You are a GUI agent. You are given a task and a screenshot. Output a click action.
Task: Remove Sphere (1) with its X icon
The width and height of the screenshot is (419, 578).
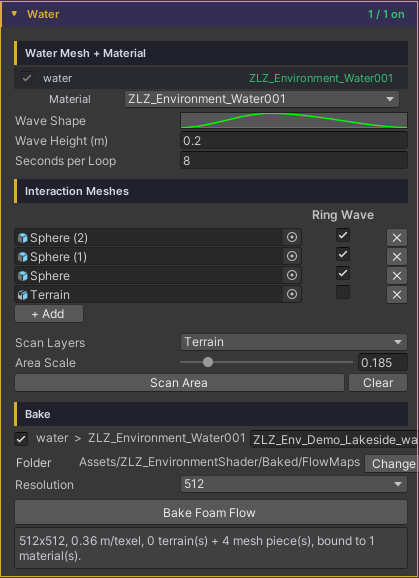pos(397,257)
